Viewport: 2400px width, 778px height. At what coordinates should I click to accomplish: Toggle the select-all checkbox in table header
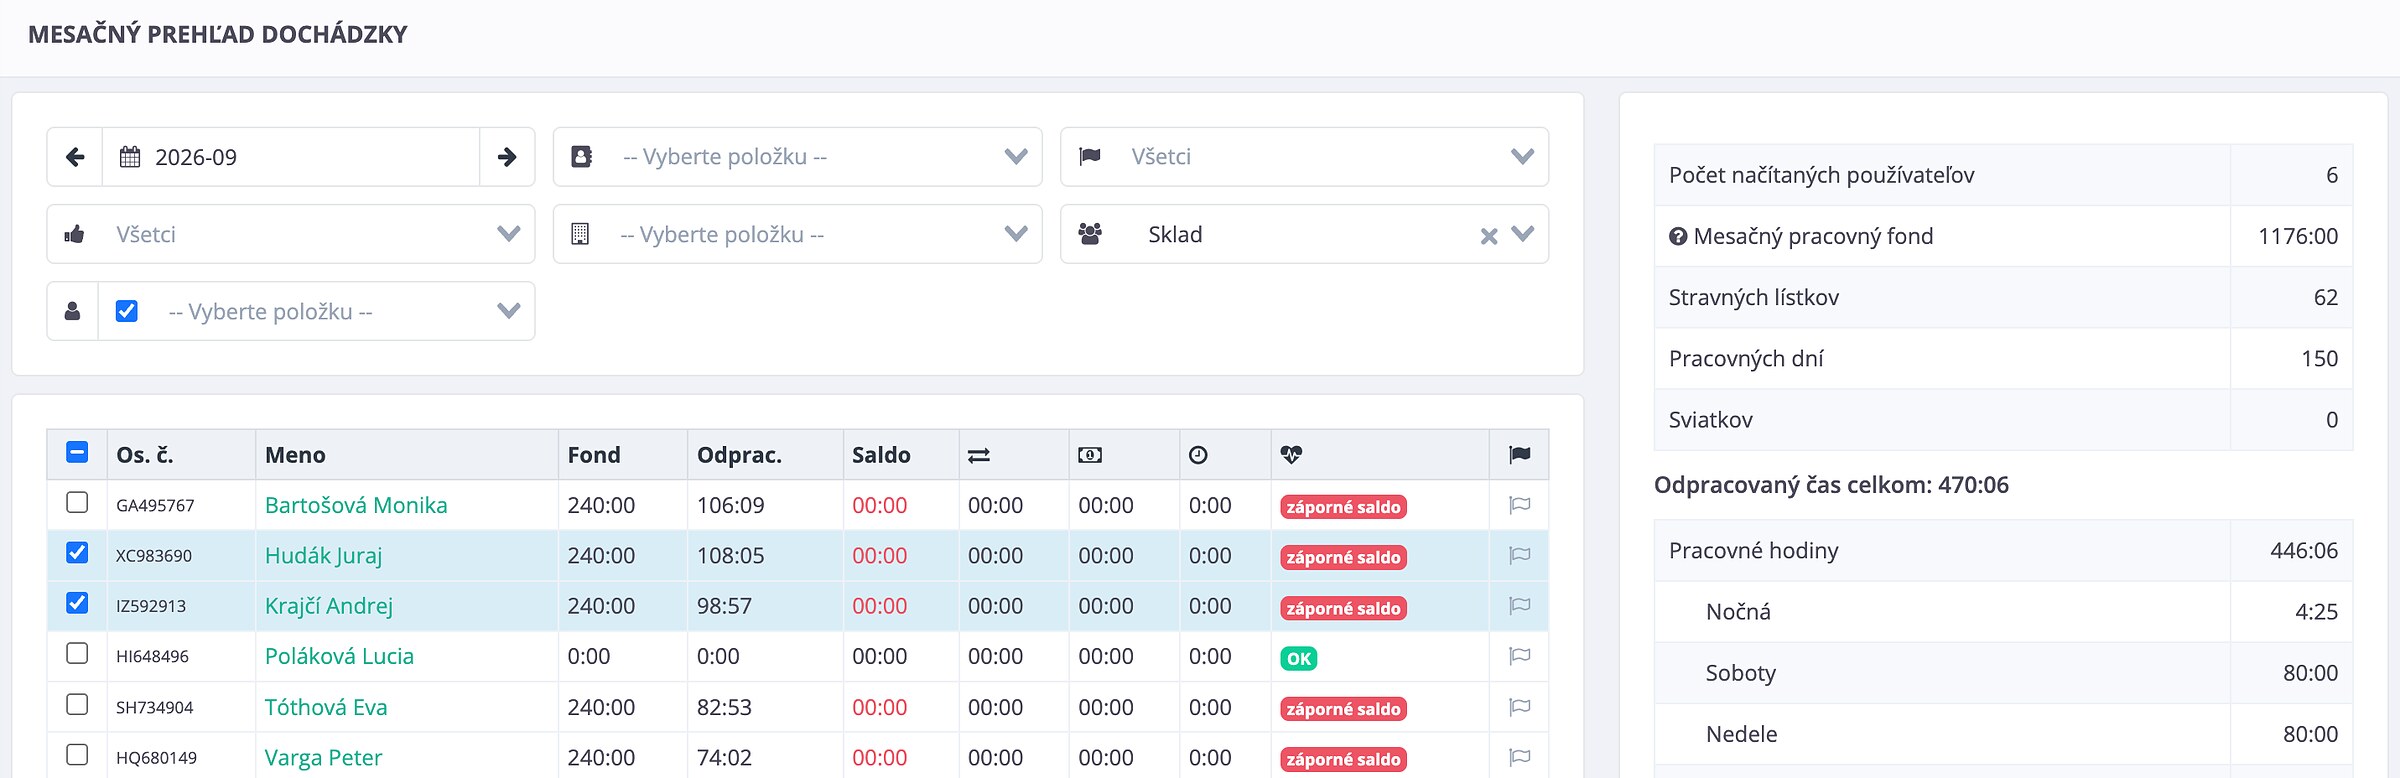[x=77, y=452]
